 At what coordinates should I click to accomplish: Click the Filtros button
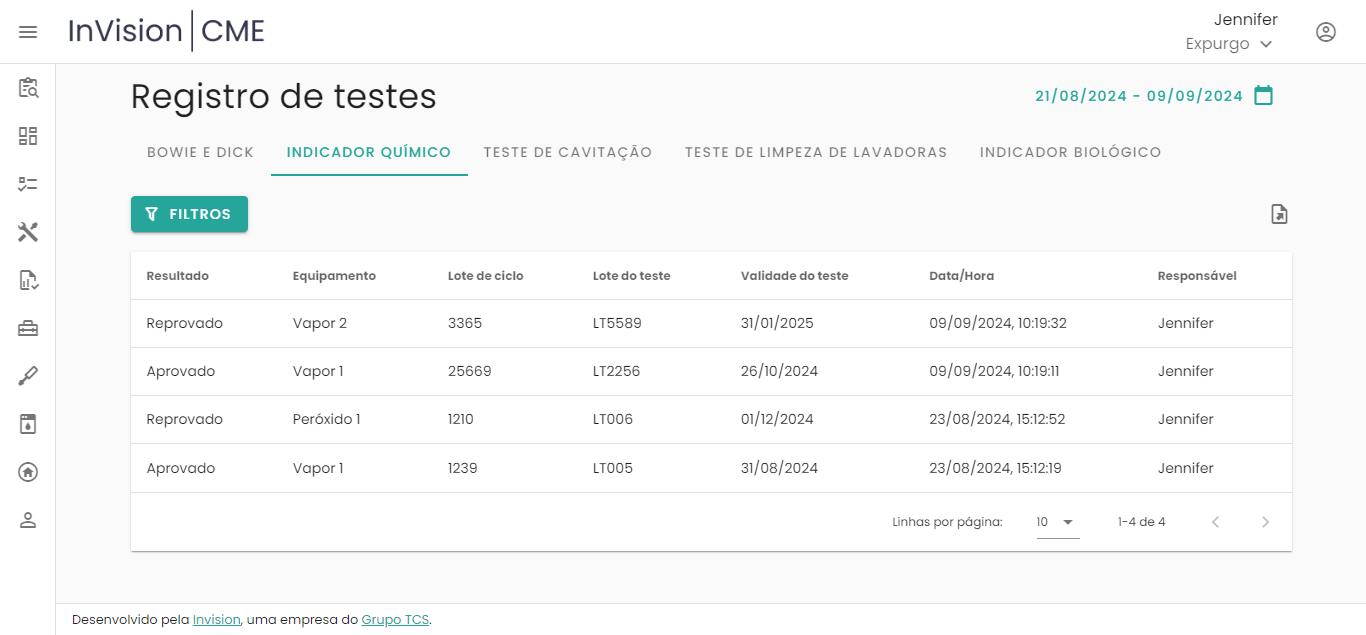(x=189, y=214)
